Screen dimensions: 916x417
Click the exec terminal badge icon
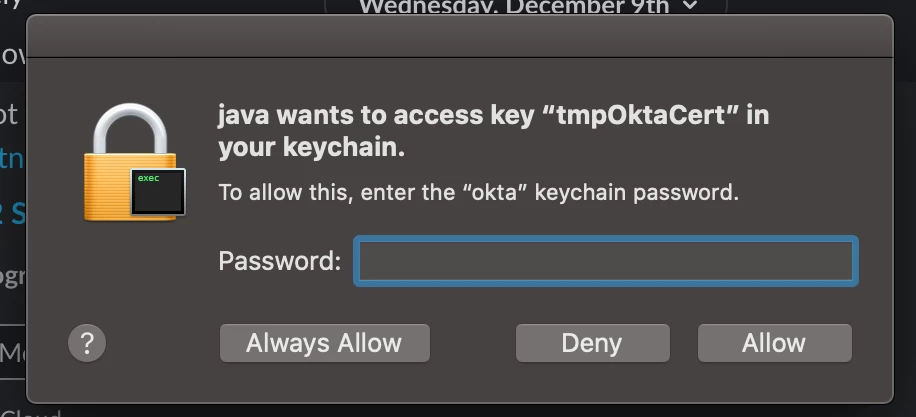point(158,192)
